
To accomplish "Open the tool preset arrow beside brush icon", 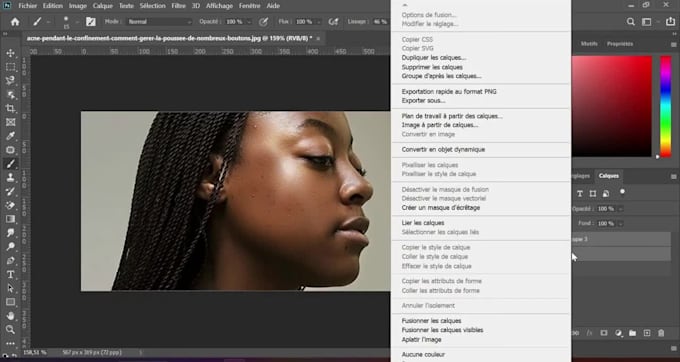I will click(48, 22).
